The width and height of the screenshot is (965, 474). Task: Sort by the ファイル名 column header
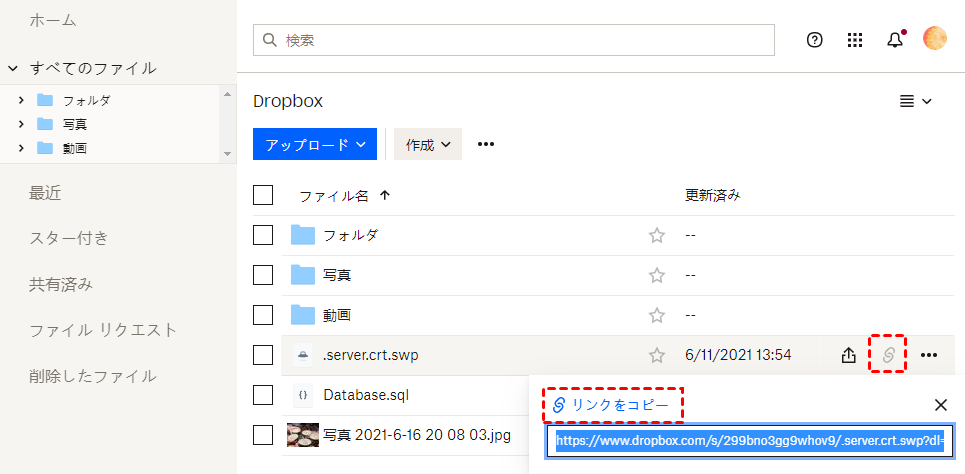(x=334, y=196)
